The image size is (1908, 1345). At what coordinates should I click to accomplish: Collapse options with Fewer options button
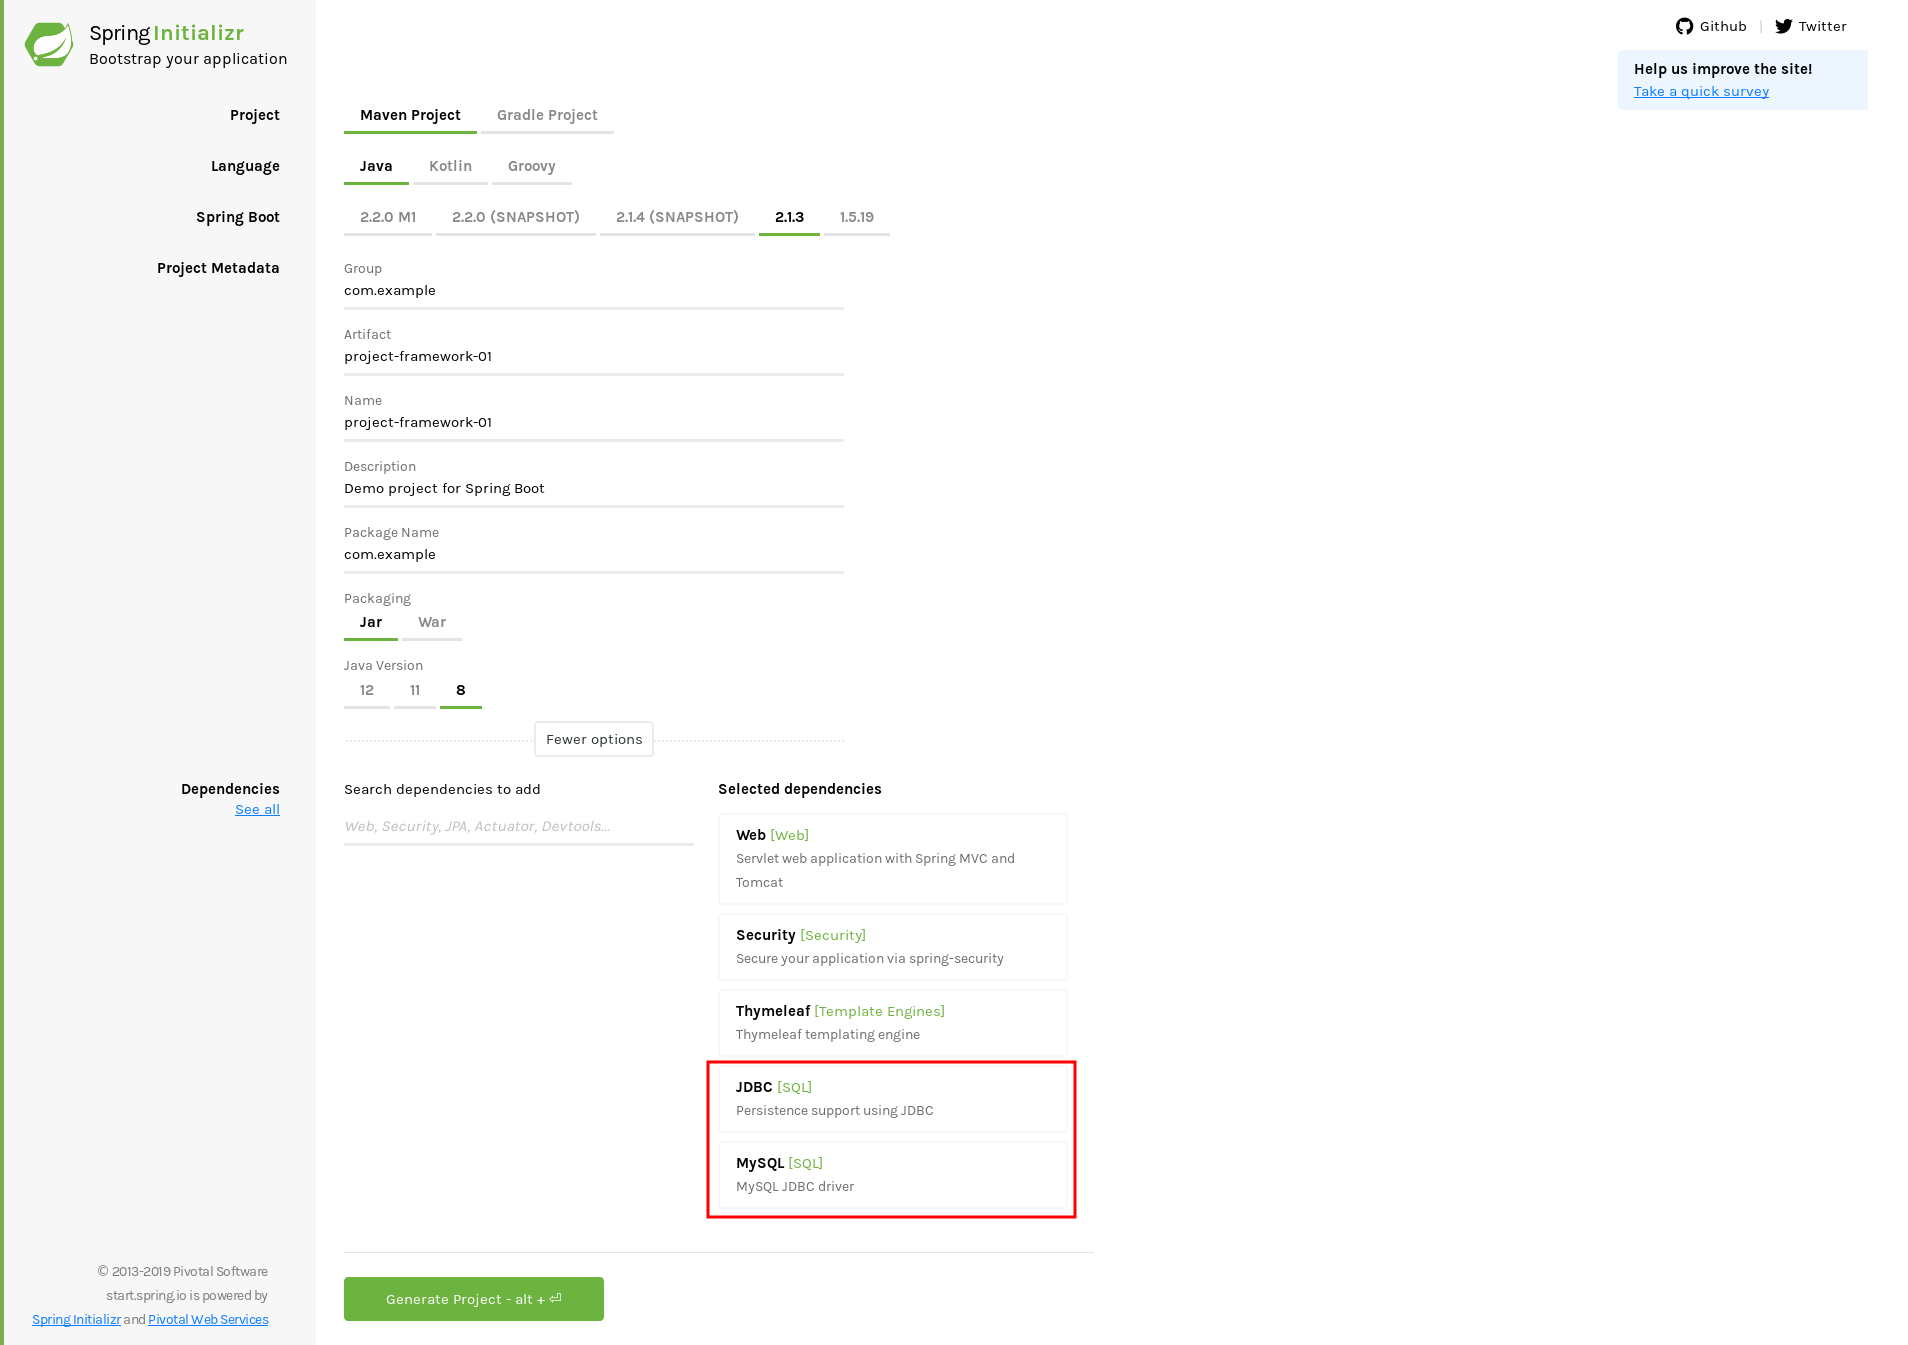click(x=593, y=739)
